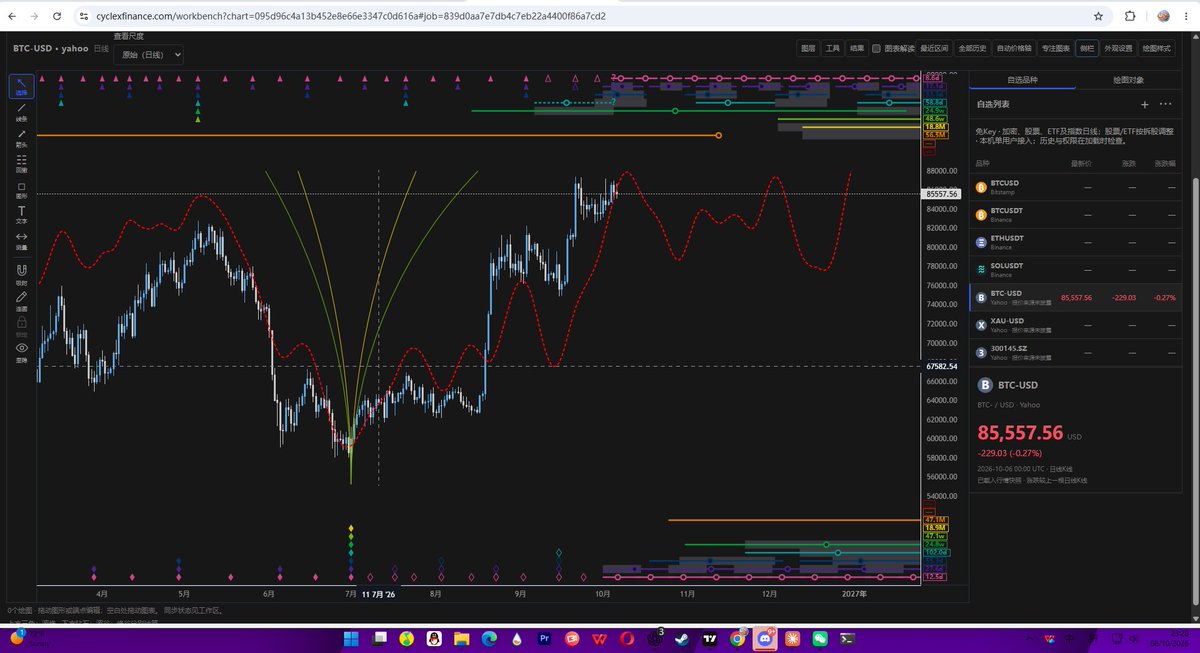Viewport: 1200px width, 653px height.
Task: Select the text (文字) tool
Action: point(21,215)
